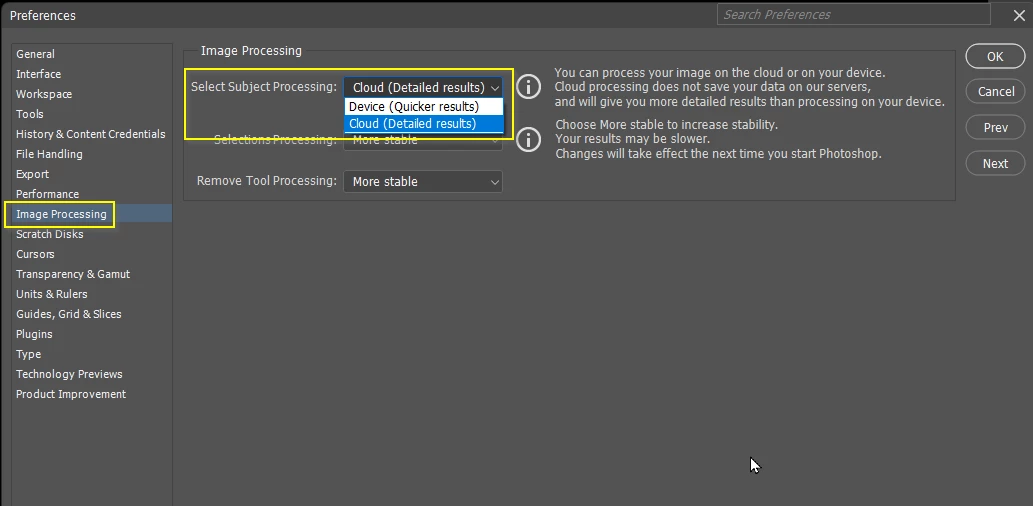This screenshot has height=506, width=1033.
Task: Open Guides, Grid & Slices preferences
Action: [x=69, y=314]
